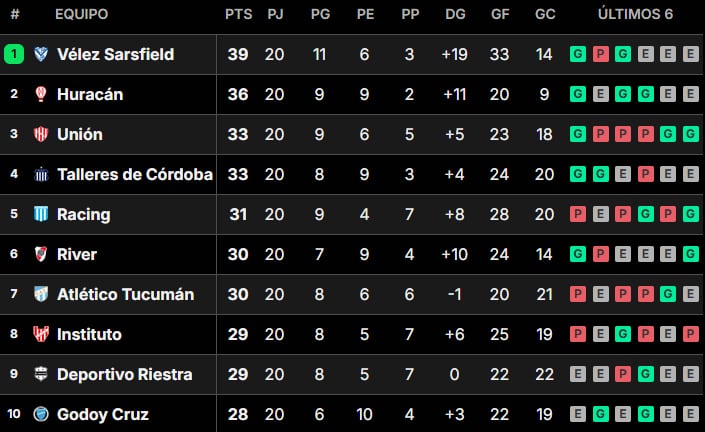Click the Huracán balloon crest icon
Viewport: 705px width, 432px height.
pos(41,94)
